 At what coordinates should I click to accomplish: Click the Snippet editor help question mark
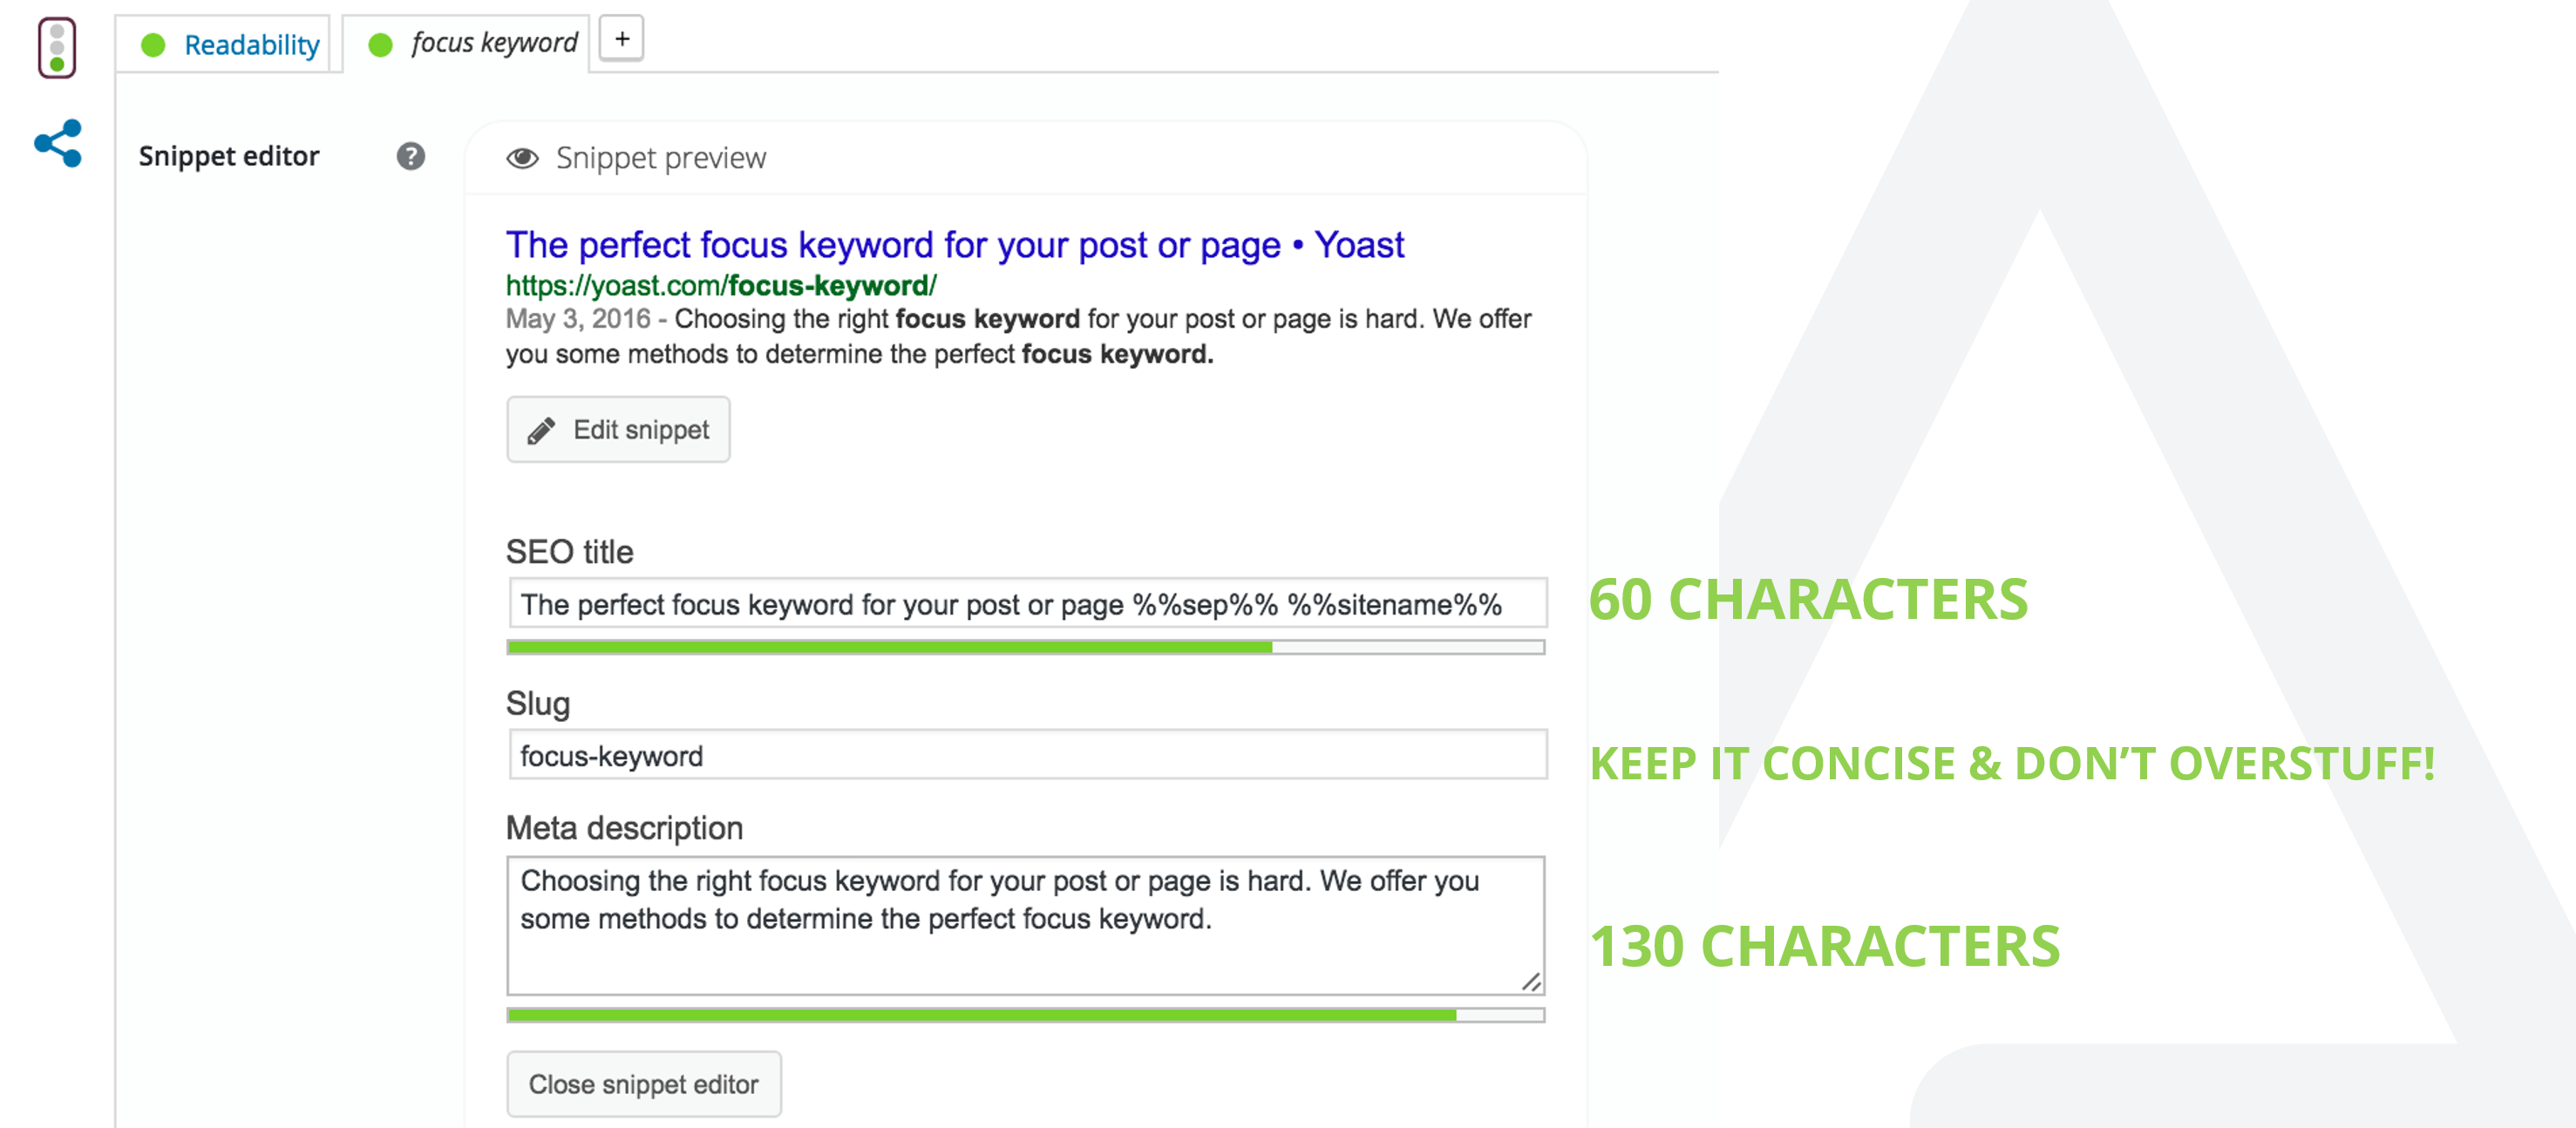click(x=410, y=156)
